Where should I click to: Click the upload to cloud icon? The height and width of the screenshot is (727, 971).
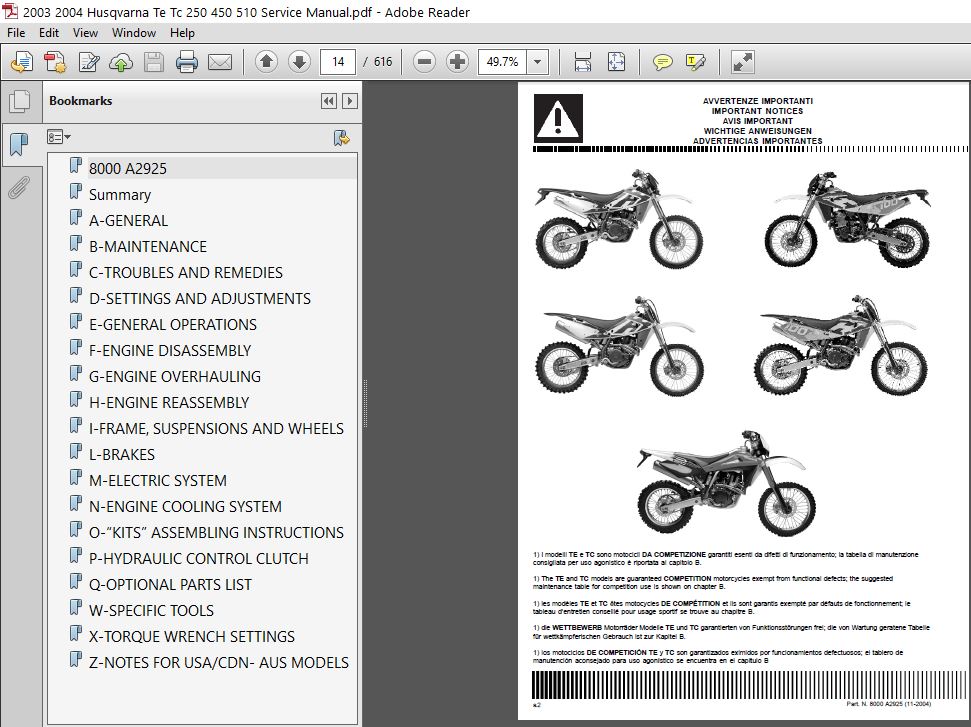coord(121,62)
